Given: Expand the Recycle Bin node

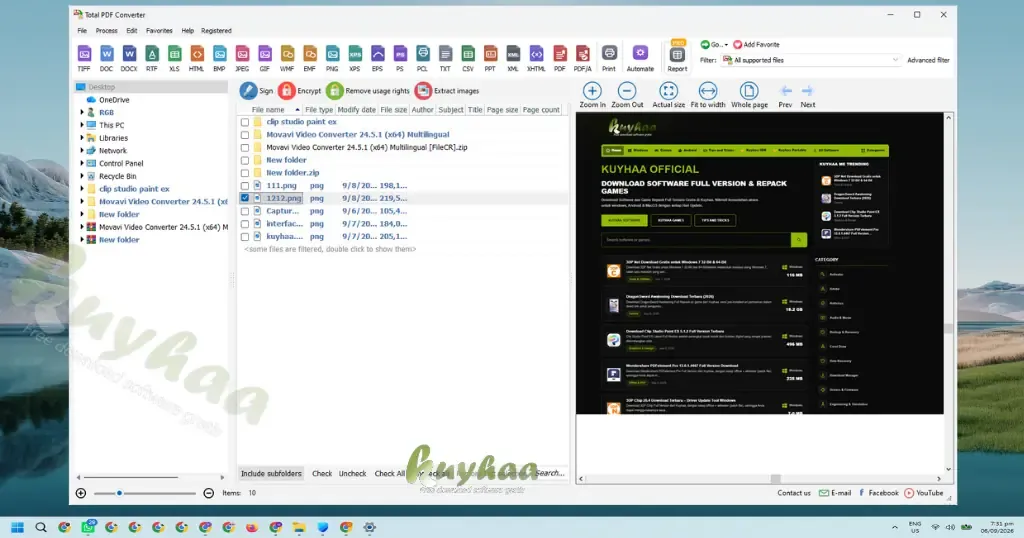Looking at the screenshot, I should click(82, 176).
